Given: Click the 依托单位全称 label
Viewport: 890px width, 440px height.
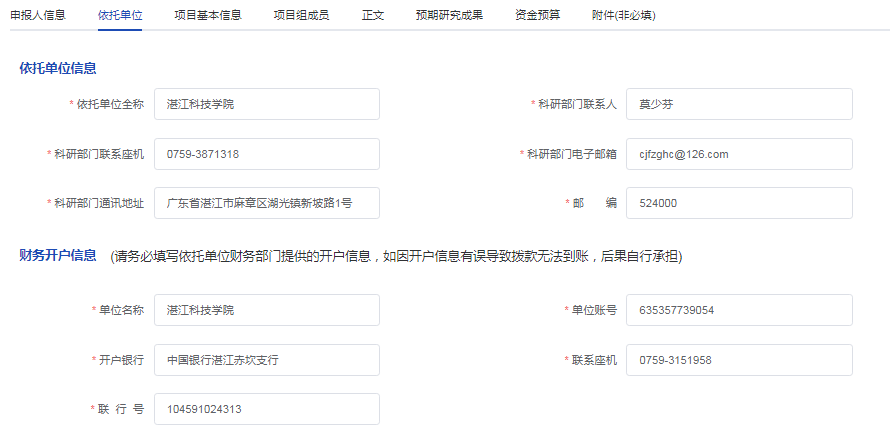Looking at the screenshot, I should tap(110, 104).
